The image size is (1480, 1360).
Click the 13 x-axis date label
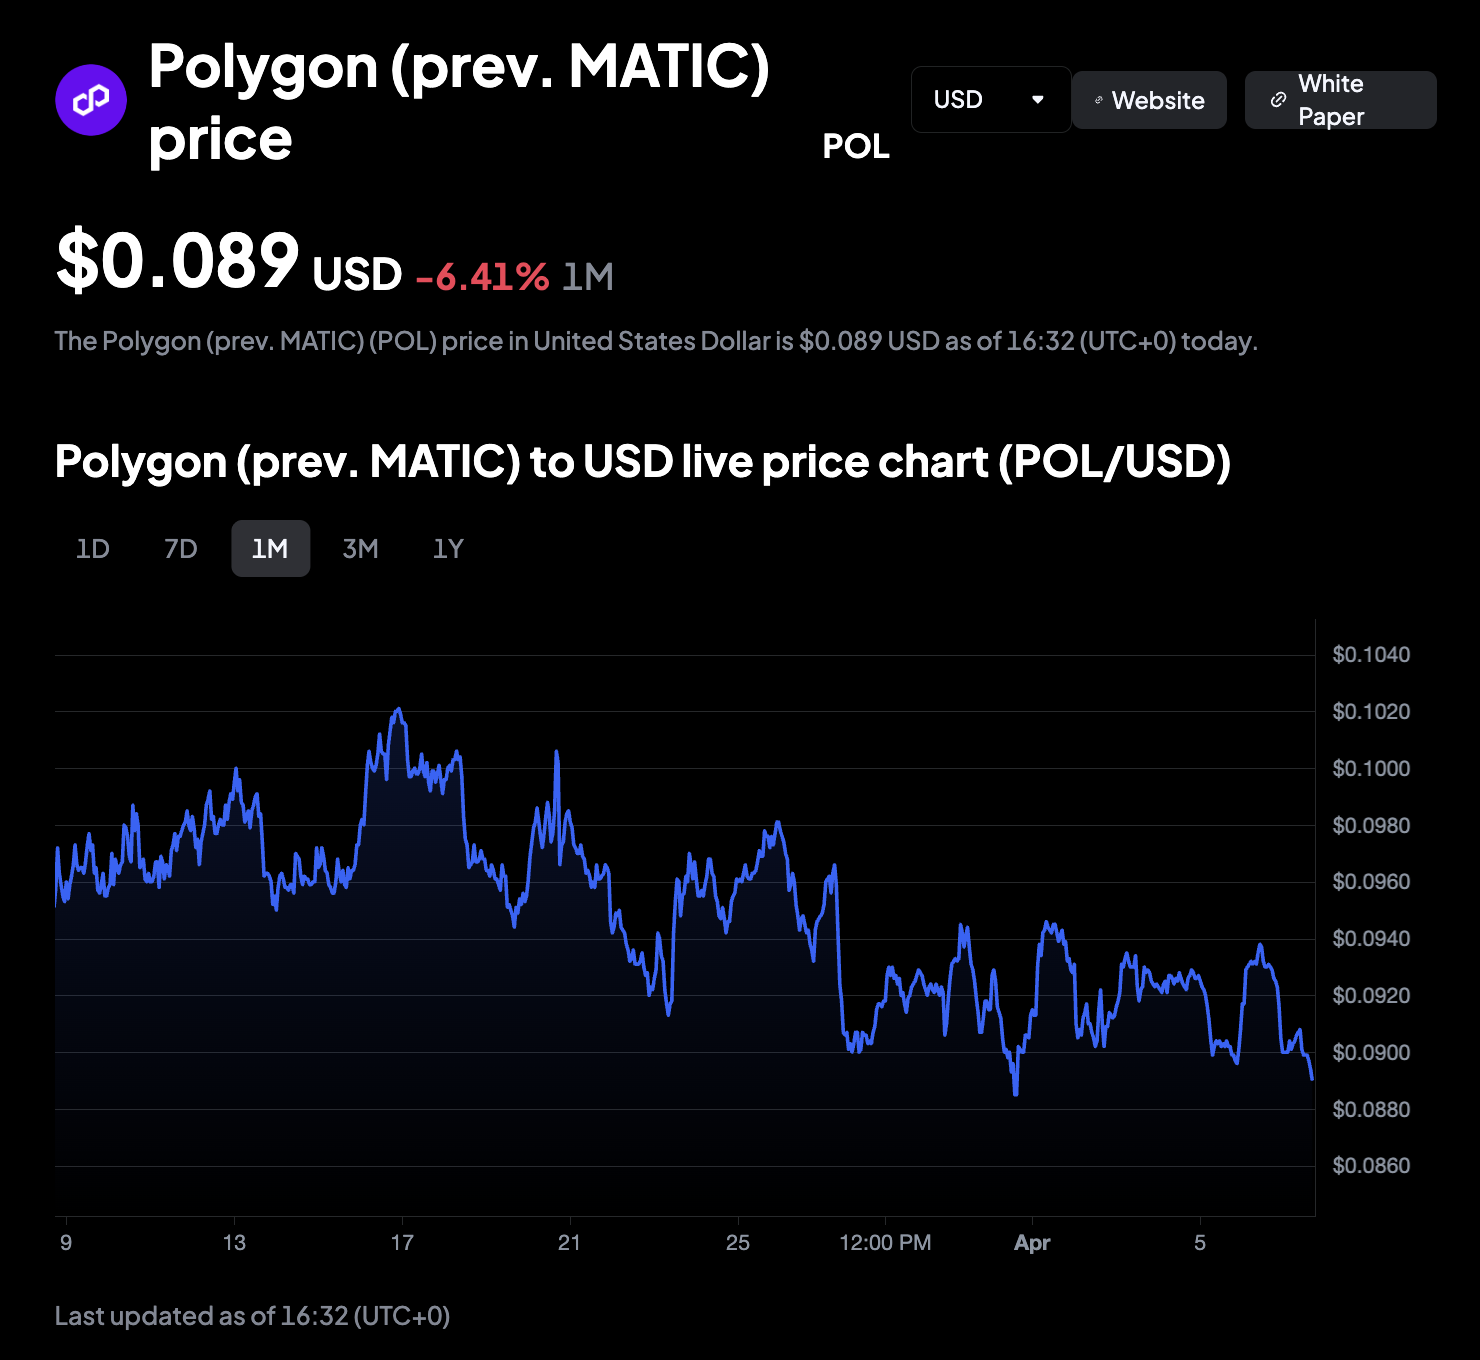tap(234, 1243)
